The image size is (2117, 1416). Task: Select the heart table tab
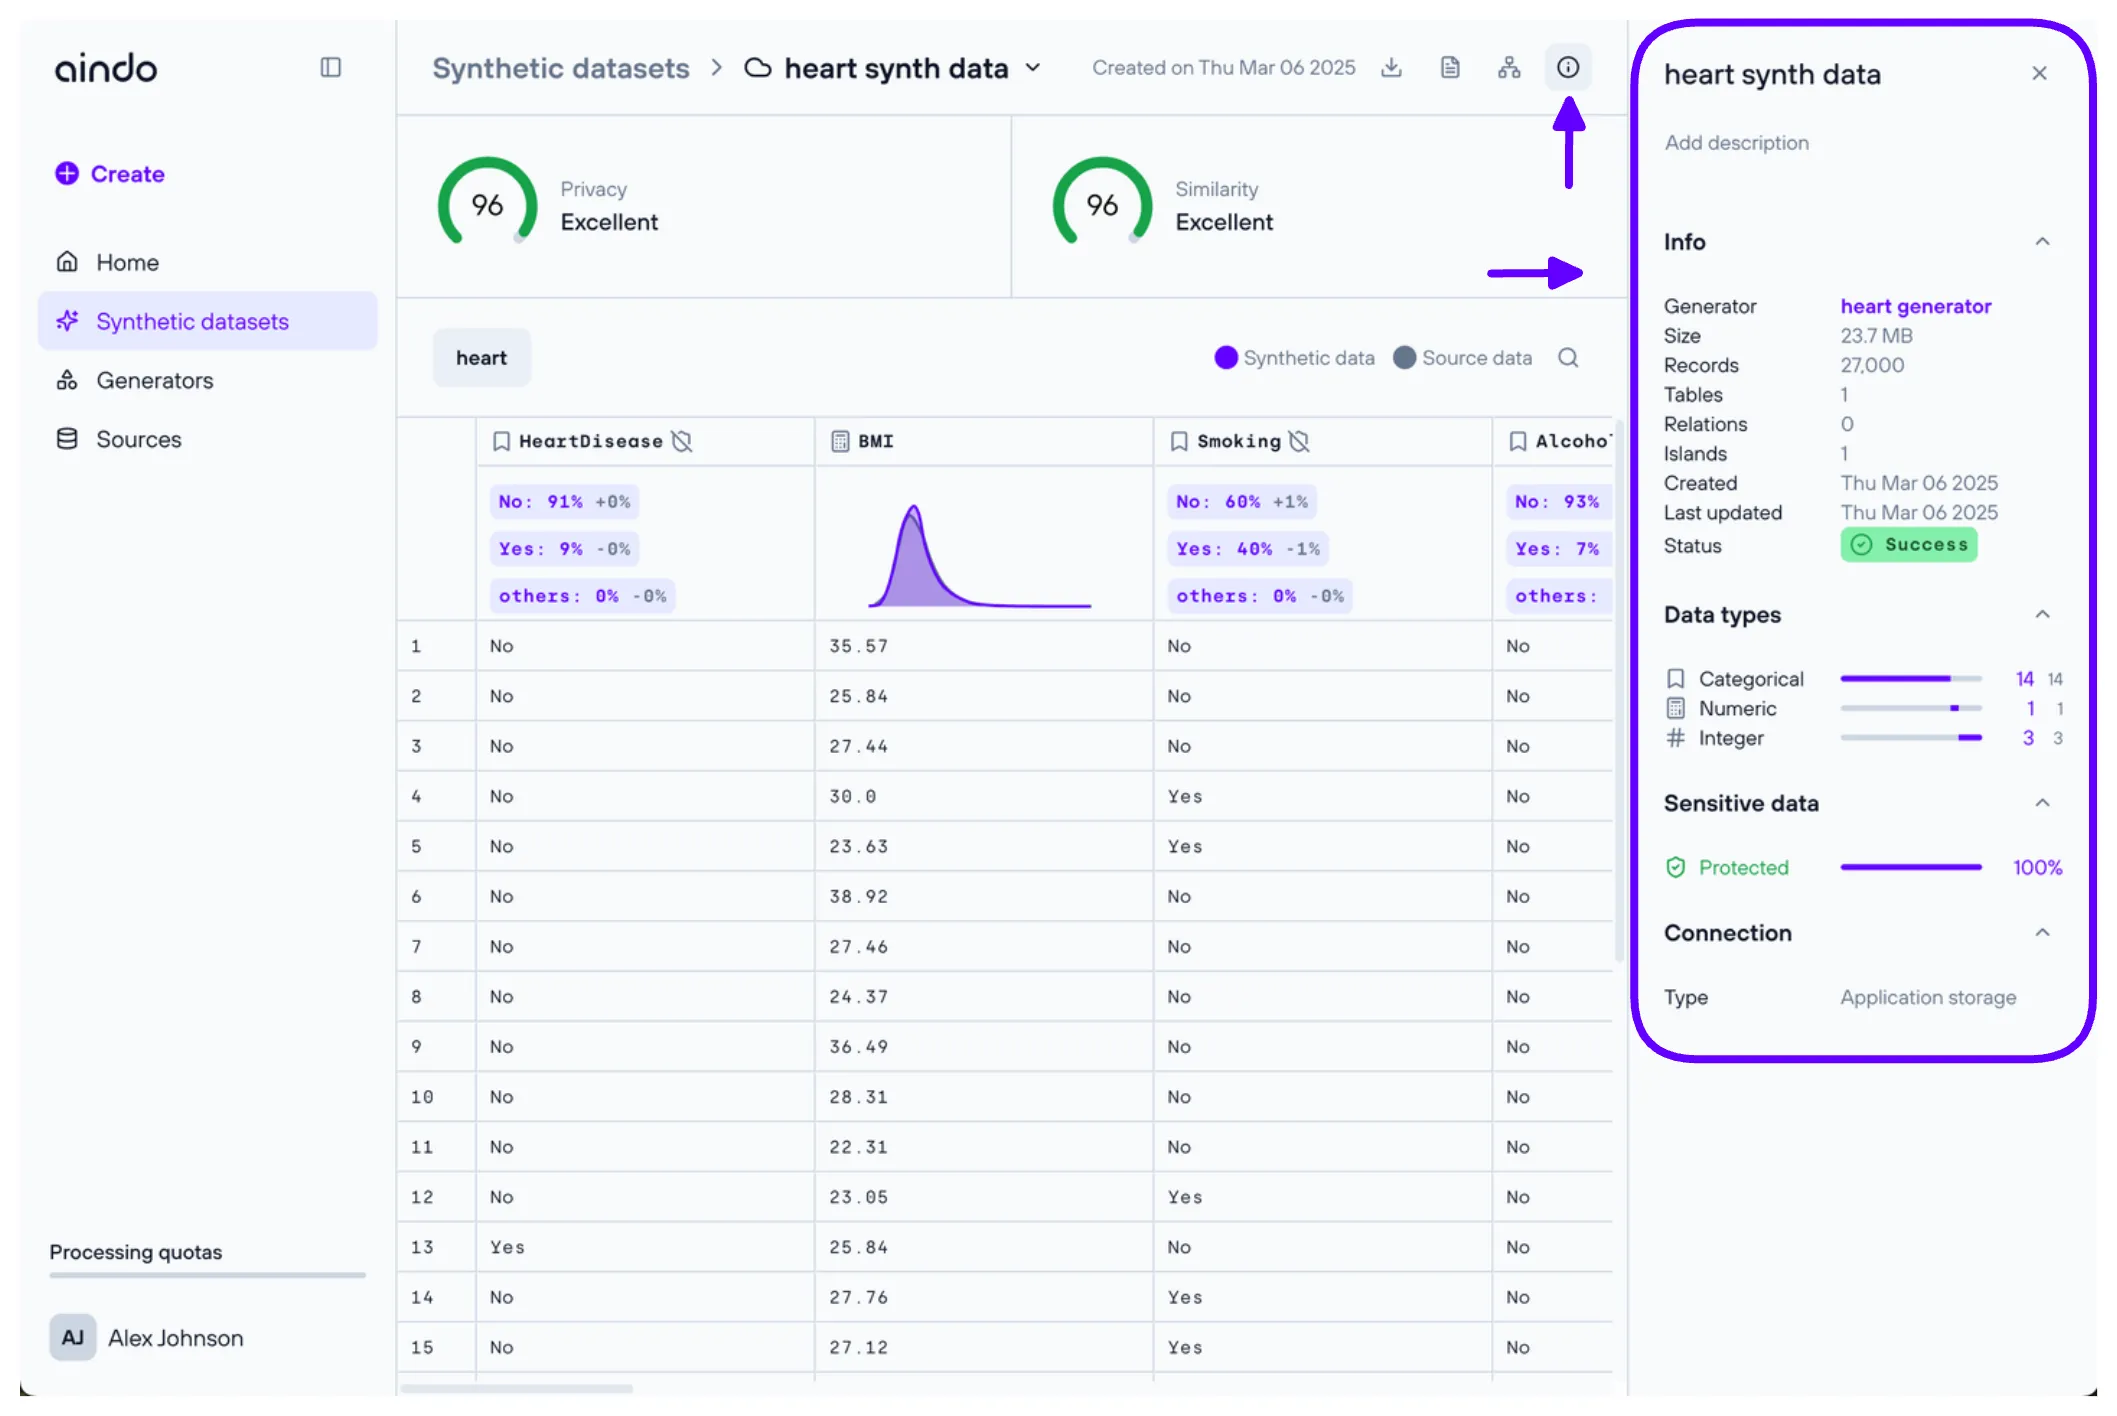481,358
